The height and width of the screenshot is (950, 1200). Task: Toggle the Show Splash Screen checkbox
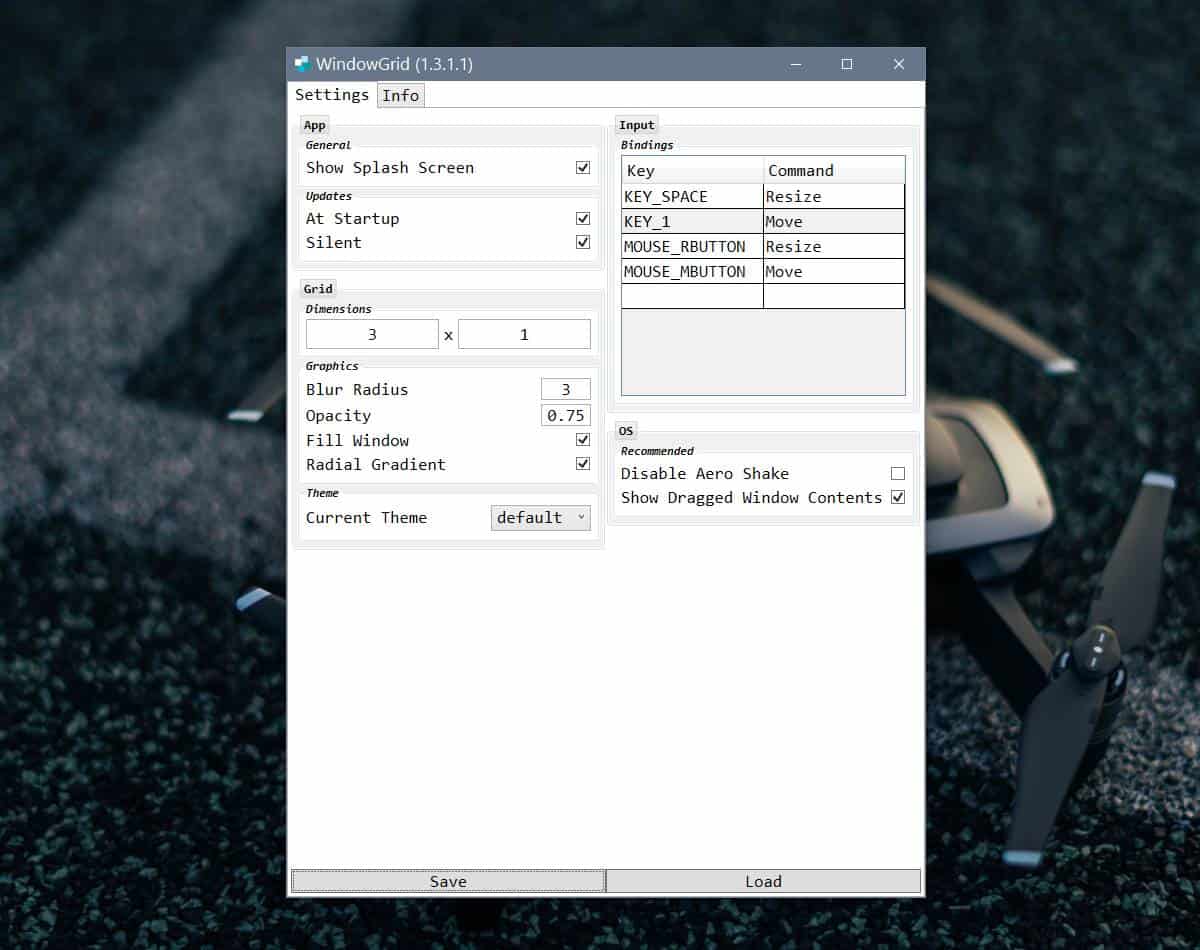pyautogui.click(x=582, y=167)
